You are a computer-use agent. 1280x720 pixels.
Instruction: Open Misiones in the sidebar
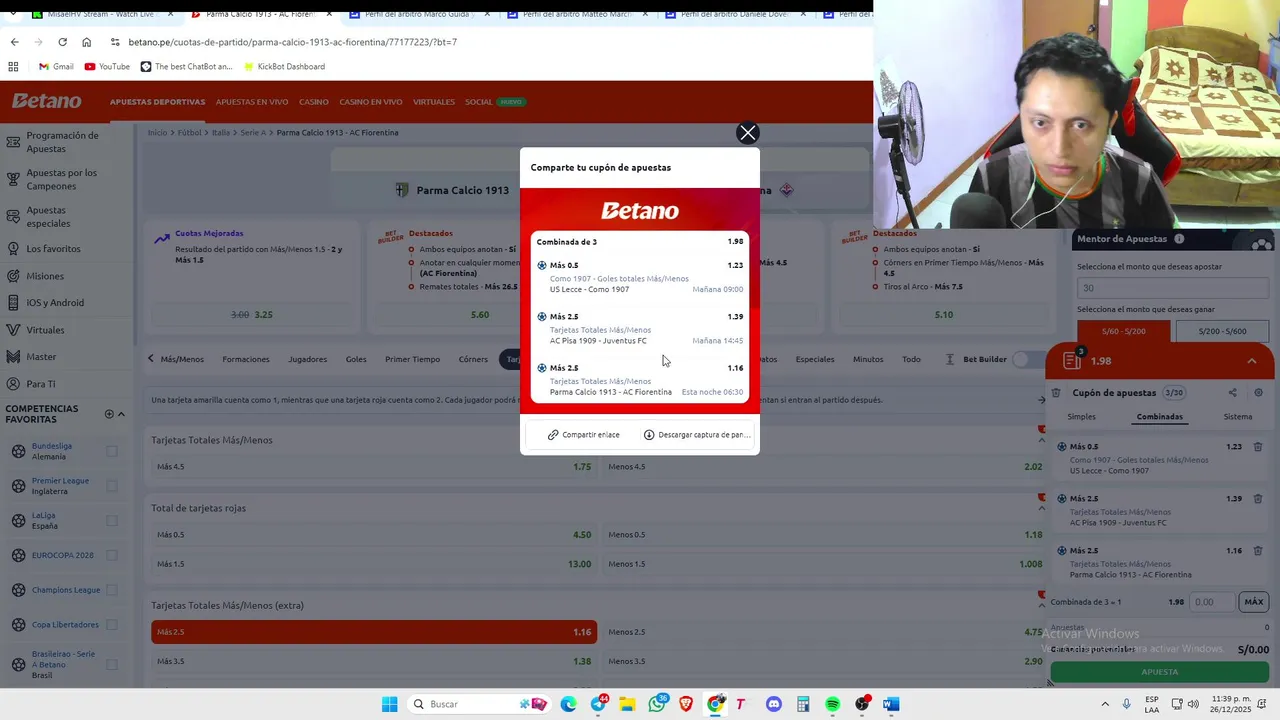pos(45,276)
